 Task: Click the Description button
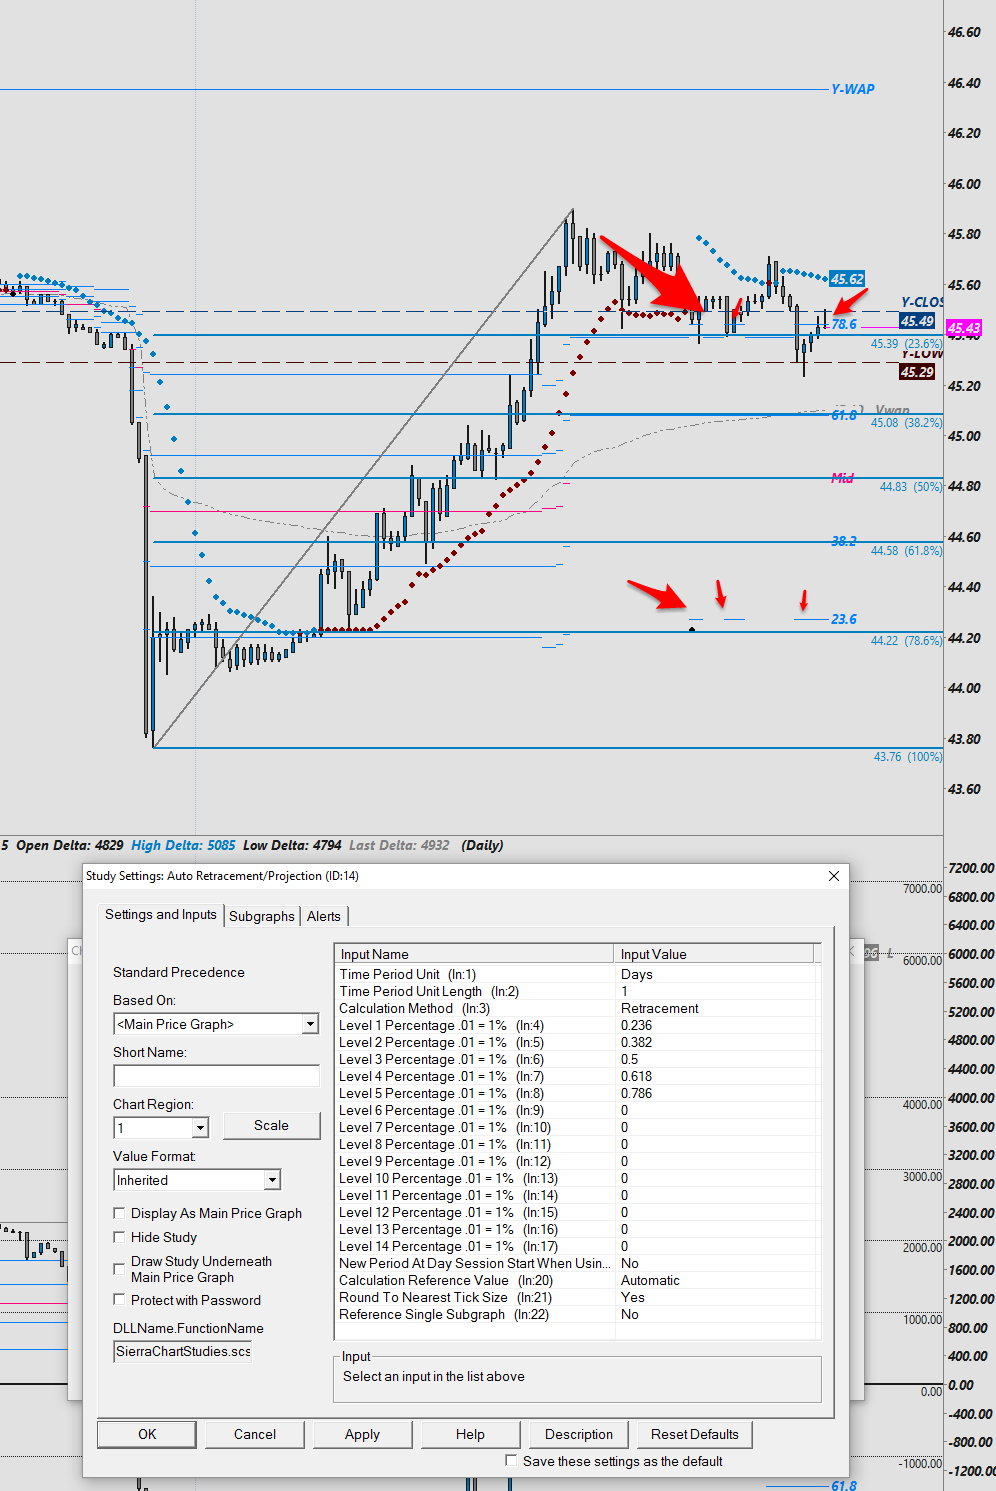pyautogui.click(x=579, y=1434)
